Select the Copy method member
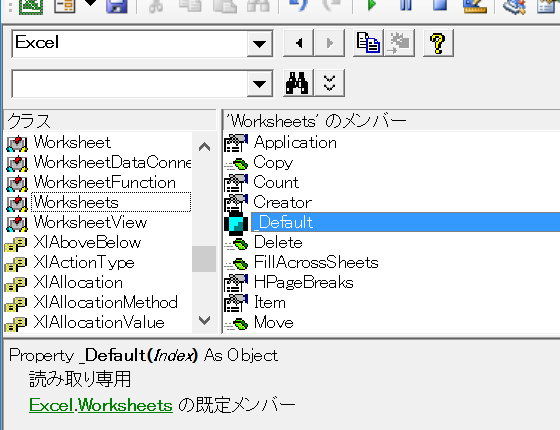This screenshot has width=560, height=430. click(x=273, y=162)
